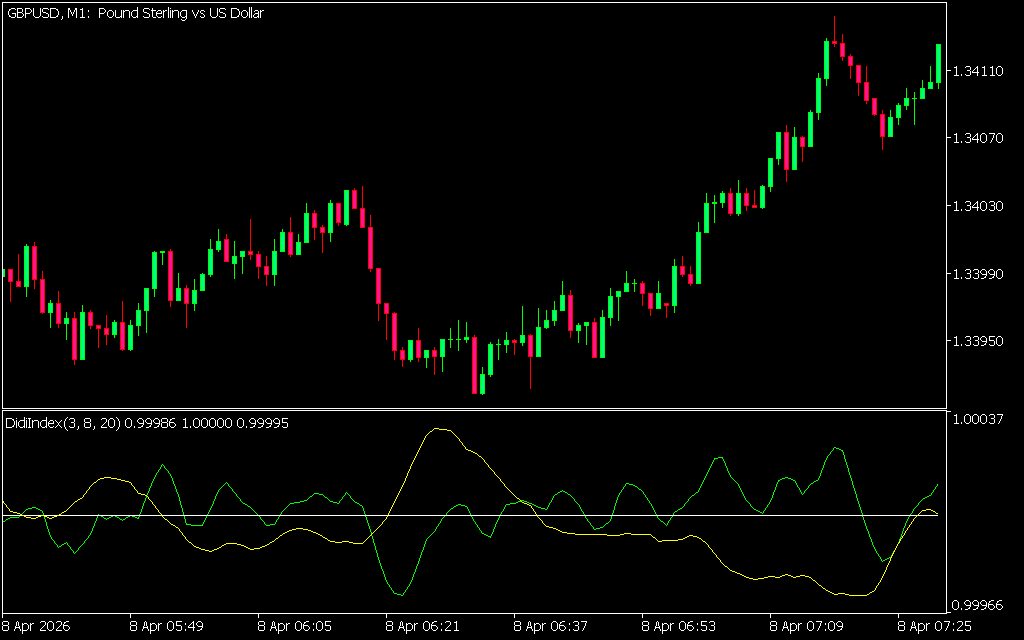Click the 8 Apr 06:05 time marker
The width and height of the screenshot is (1024, 640).
(x=296, y=627)
